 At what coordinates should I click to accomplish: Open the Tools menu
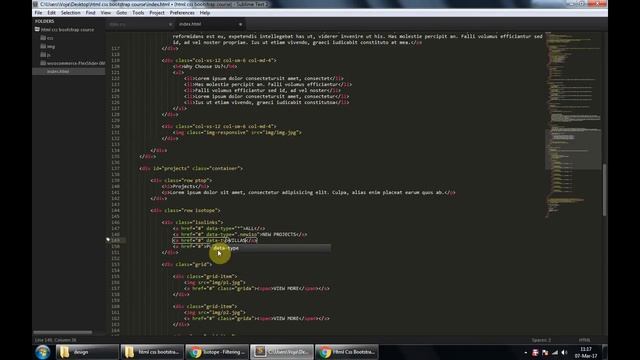pyautogui.click(x=138, y=13)
